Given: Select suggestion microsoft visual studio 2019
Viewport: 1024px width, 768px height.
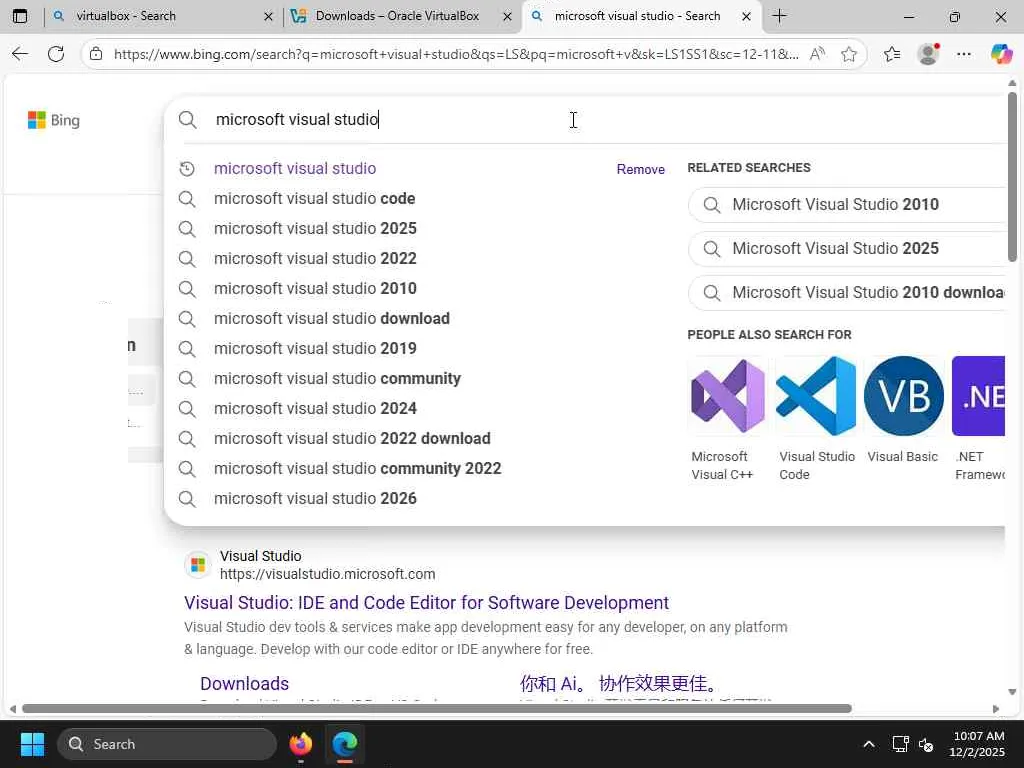Looking at the screenshot, I should (315, 349).
